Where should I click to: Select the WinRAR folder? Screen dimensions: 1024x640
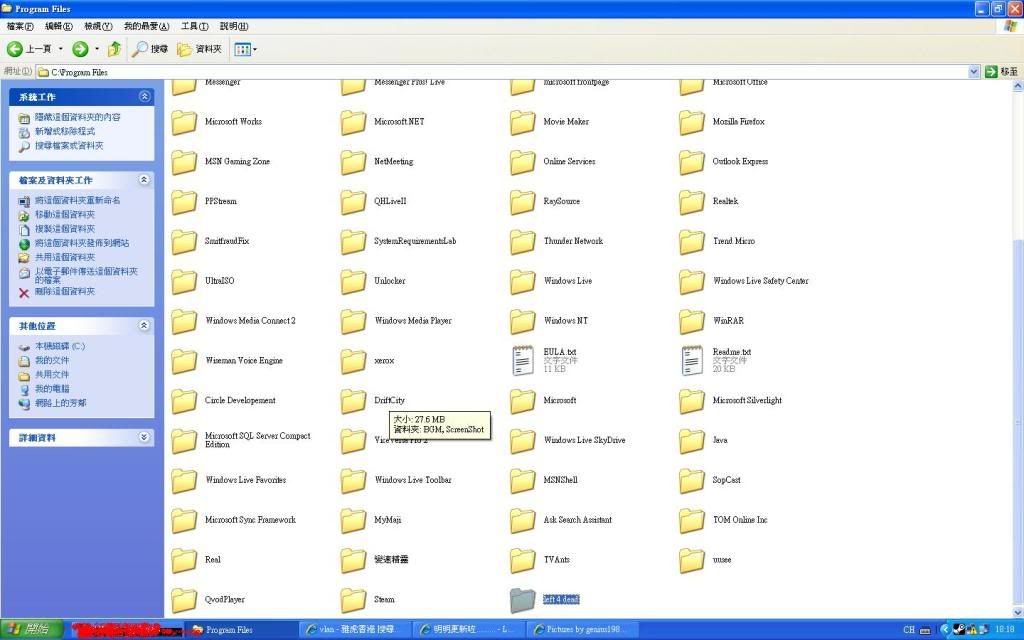[692, 321]
